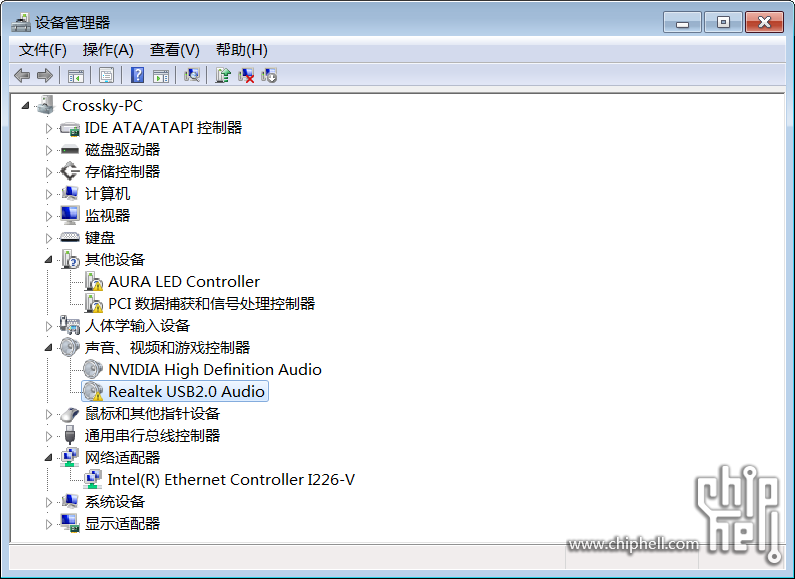Expand the 系统设备 node

point(49,502)
